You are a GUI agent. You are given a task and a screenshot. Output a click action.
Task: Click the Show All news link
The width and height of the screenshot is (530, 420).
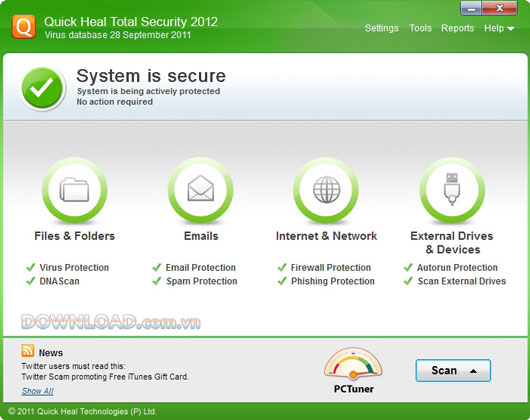(x=38, y=391)
